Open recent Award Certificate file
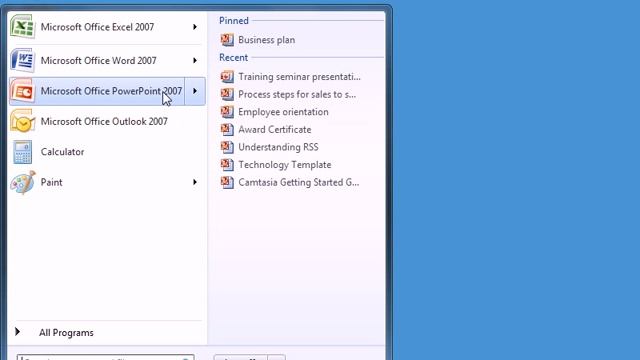This screenshot has height=360, width=640. pyautogui.click(x=275, y=129)
